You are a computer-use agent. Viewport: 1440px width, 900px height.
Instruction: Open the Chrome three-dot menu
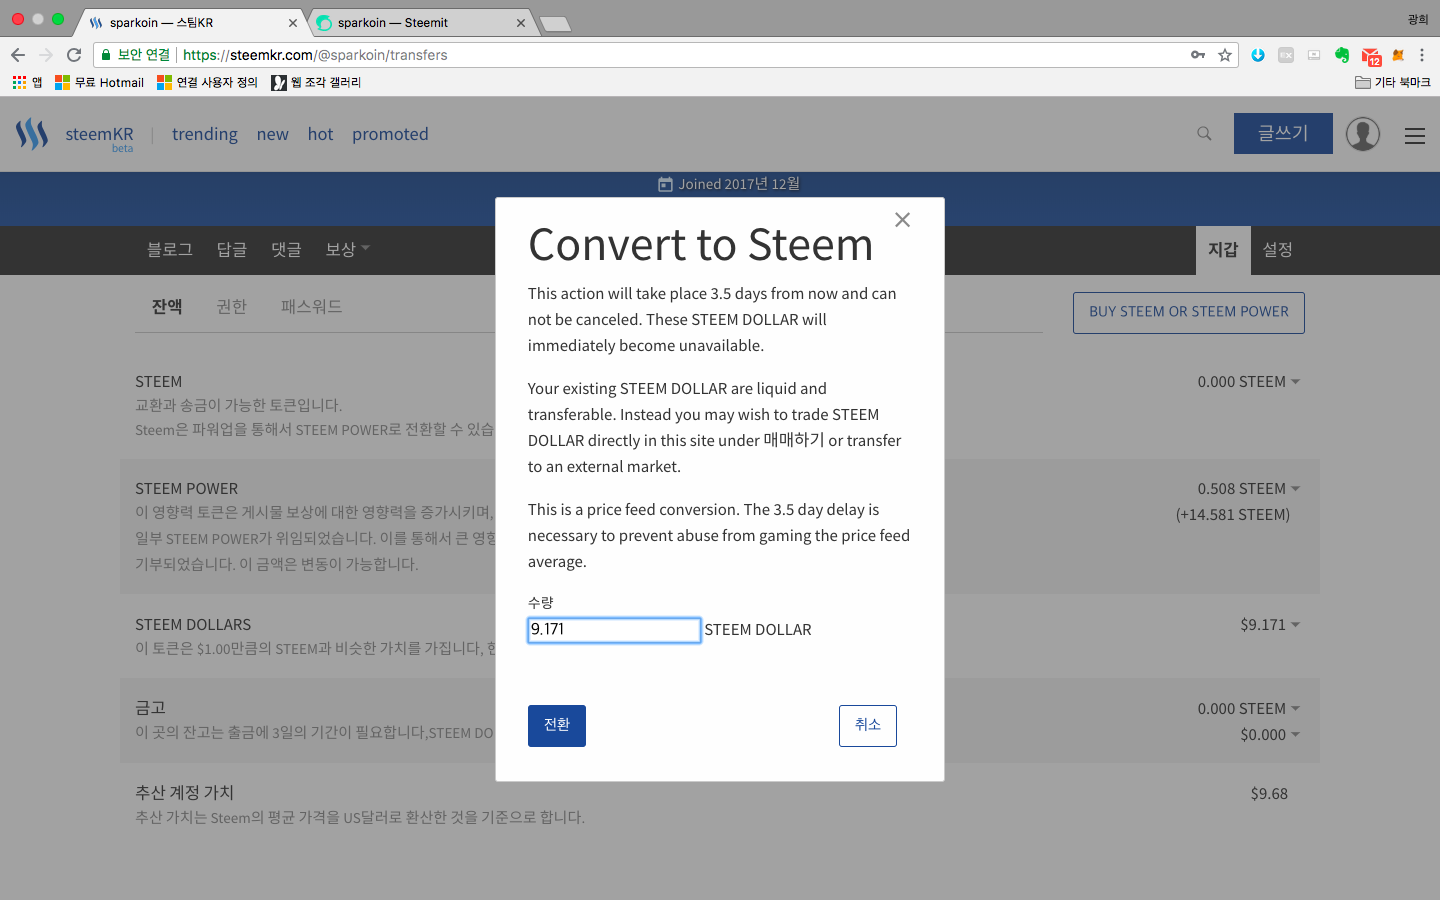pos(1422,55)
